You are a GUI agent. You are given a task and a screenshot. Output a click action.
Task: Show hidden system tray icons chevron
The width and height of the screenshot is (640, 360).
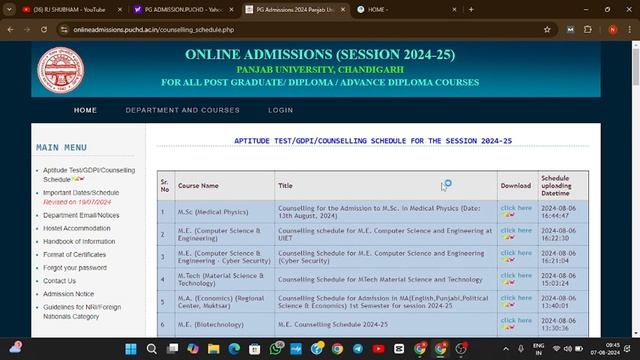(506, 349)
